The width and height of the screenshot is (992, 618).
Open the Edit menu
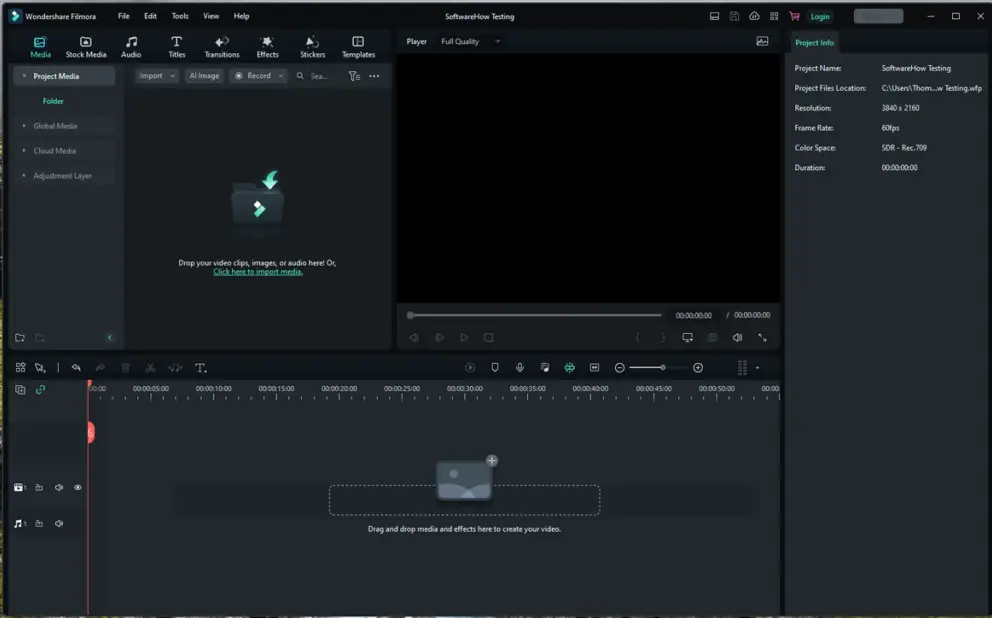(x=150, y=15)
